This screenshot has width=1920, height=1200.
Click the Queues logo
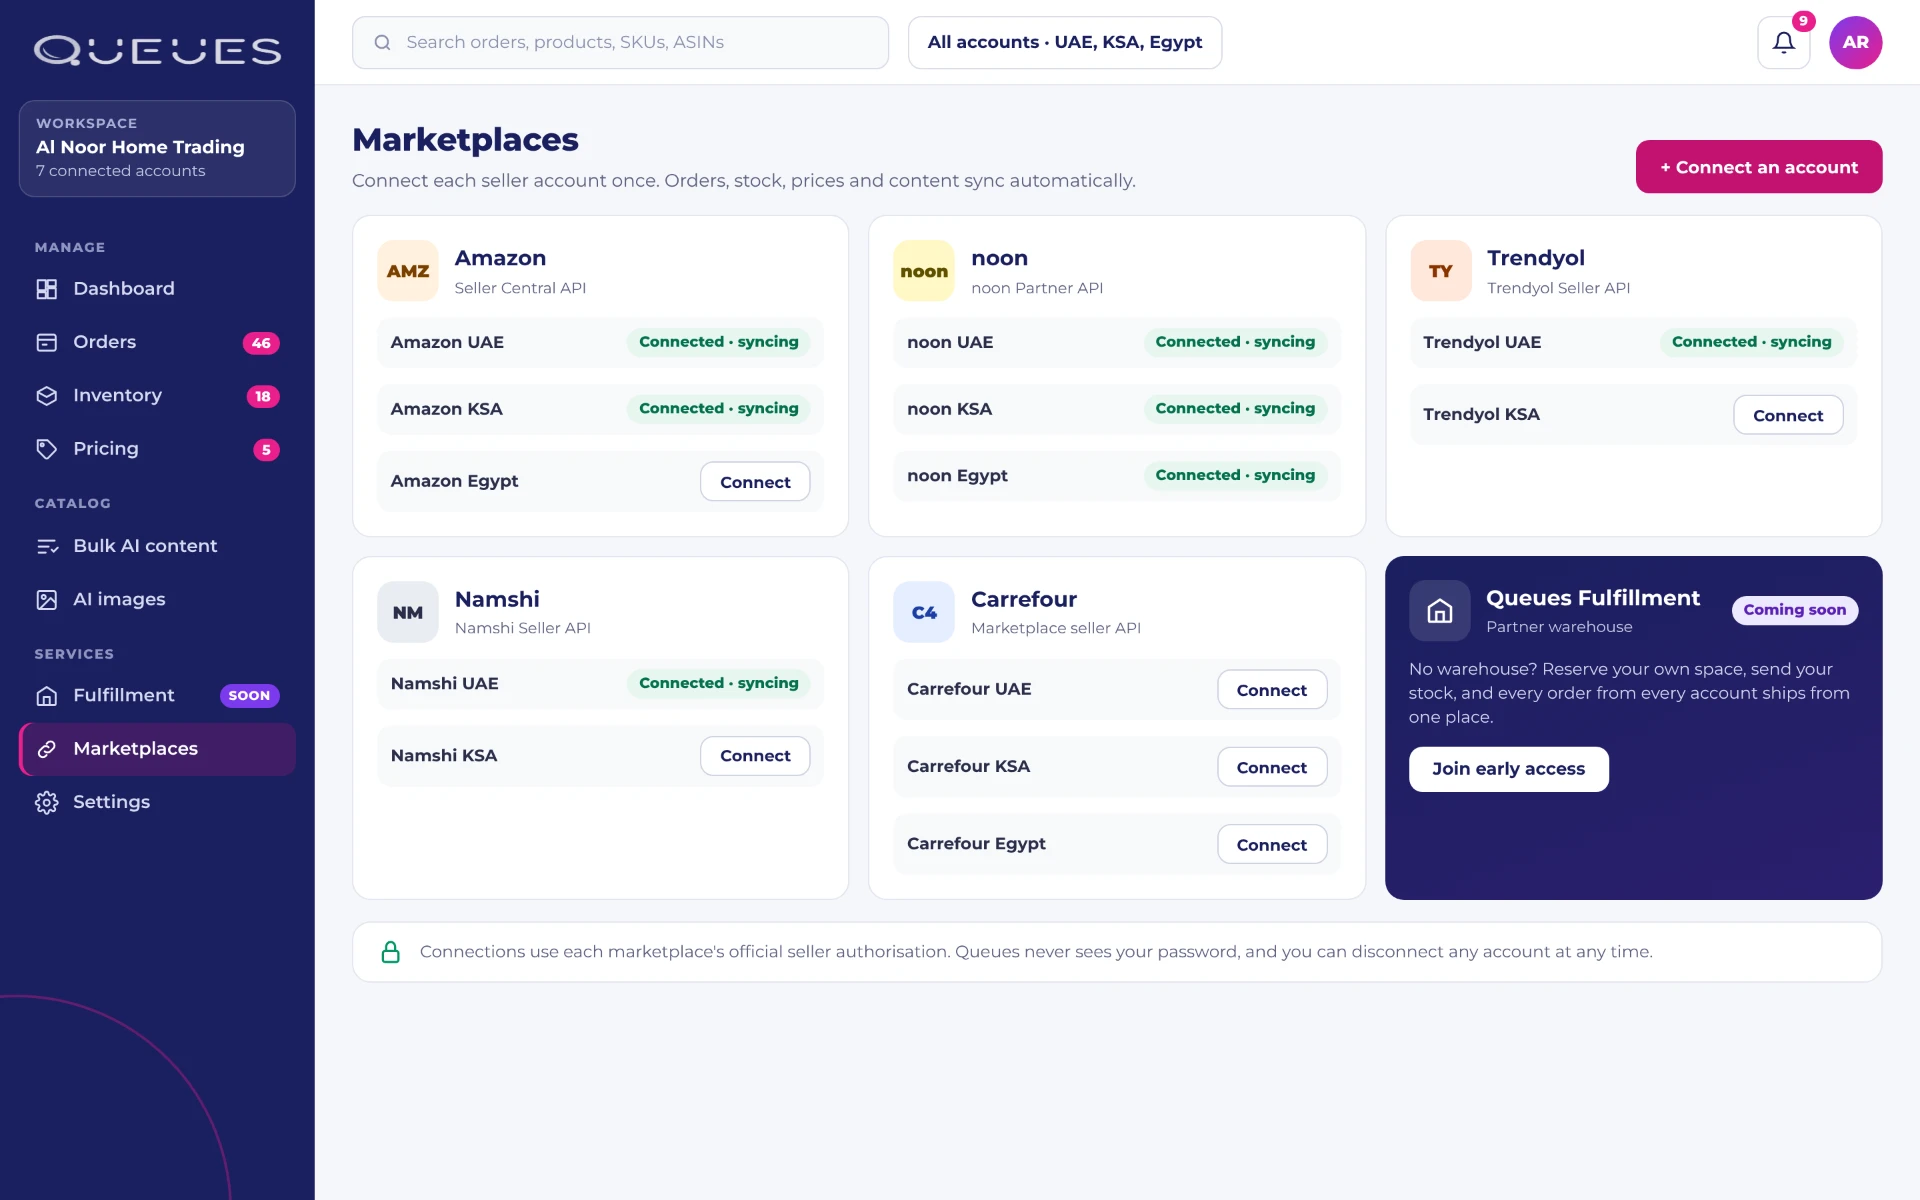click(157, 50)
